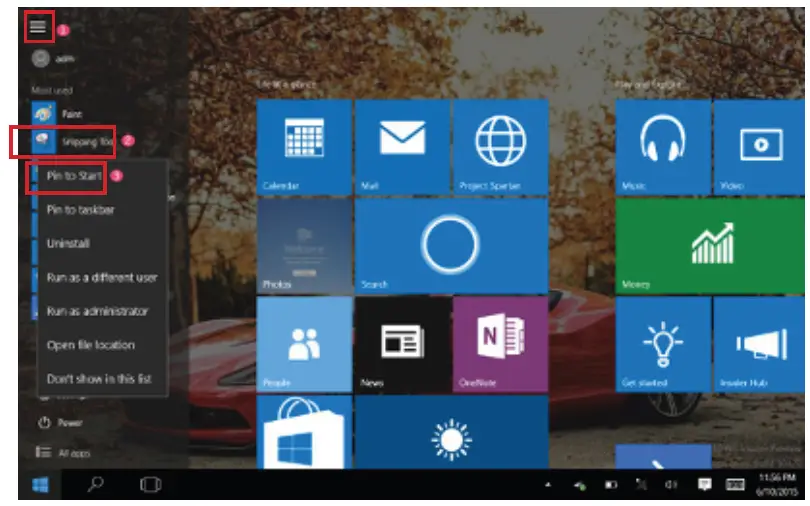Open taskbar Search magnifier
Image resolution: width=810 pixels, height=506 pixels.
pyautogui.click(x=96, y=484)
